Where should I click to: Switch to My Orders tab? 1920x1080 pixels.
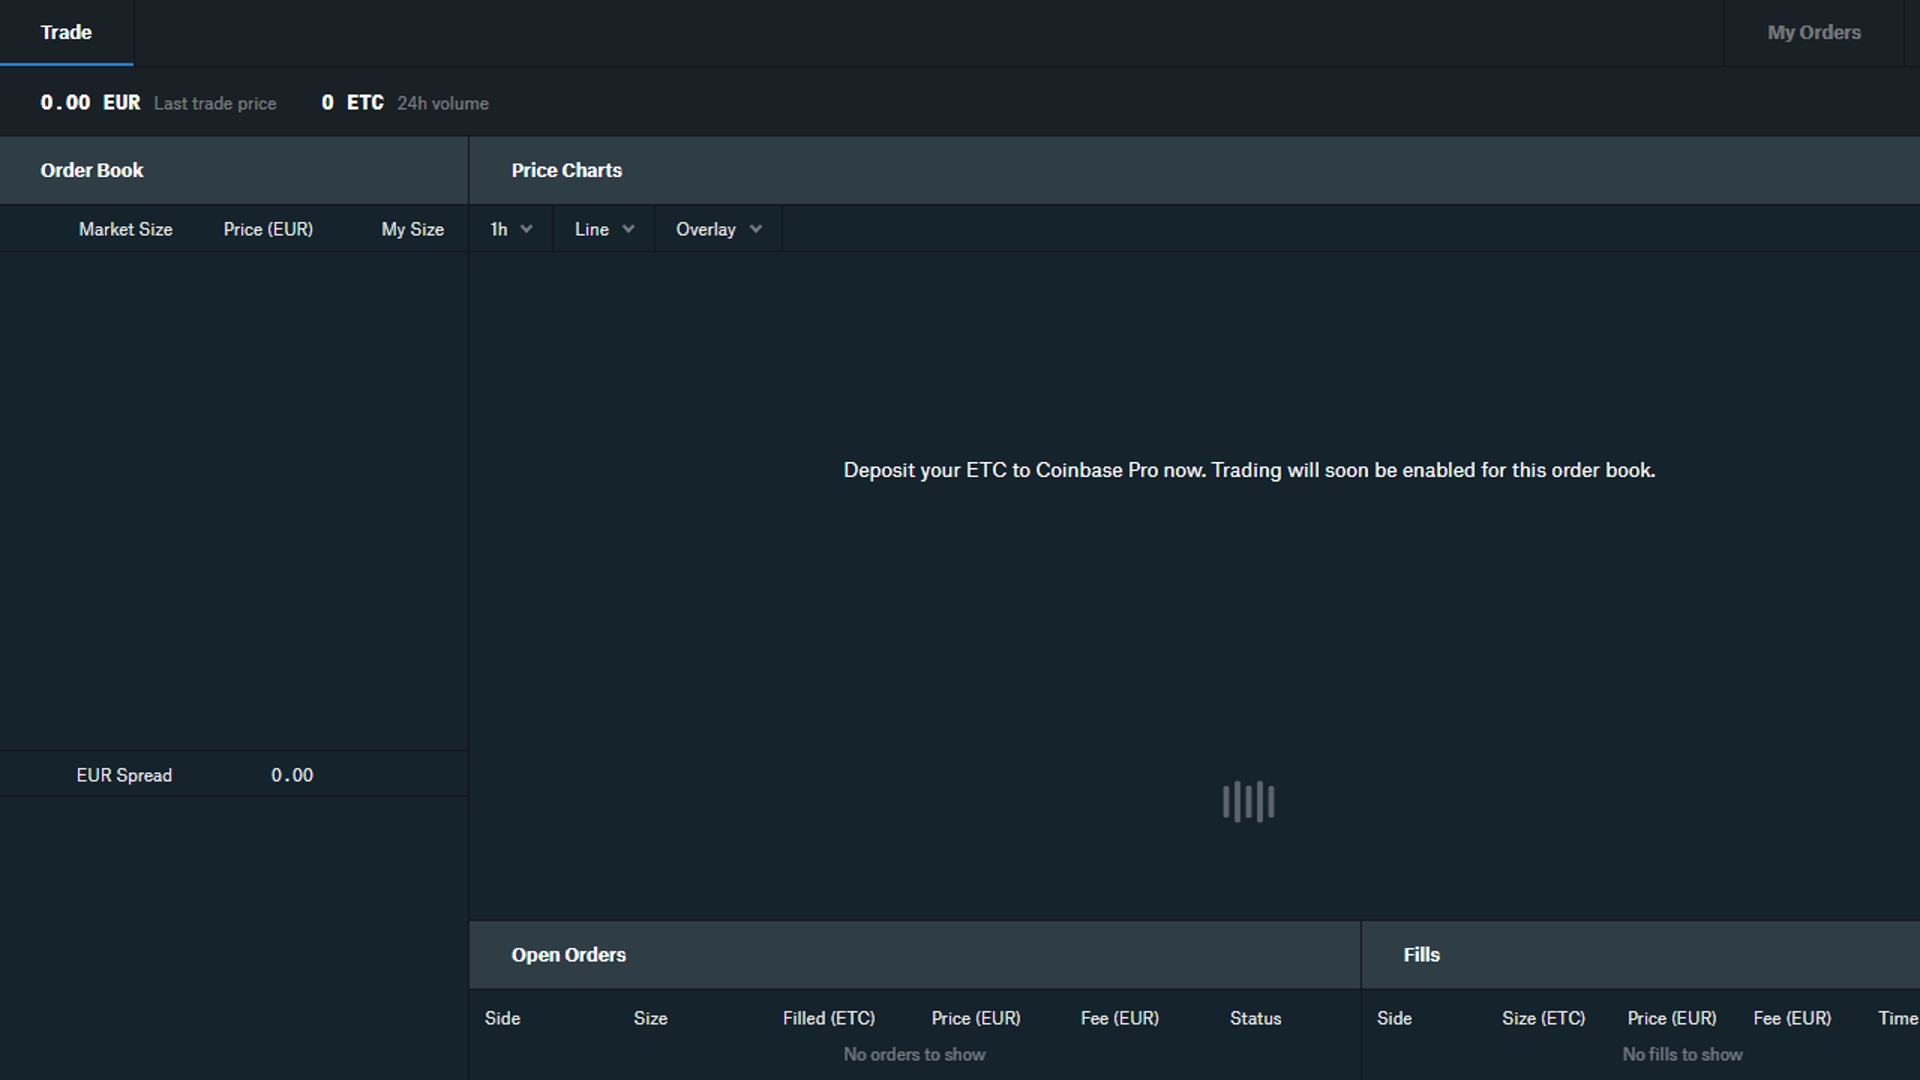(1813, 32)
